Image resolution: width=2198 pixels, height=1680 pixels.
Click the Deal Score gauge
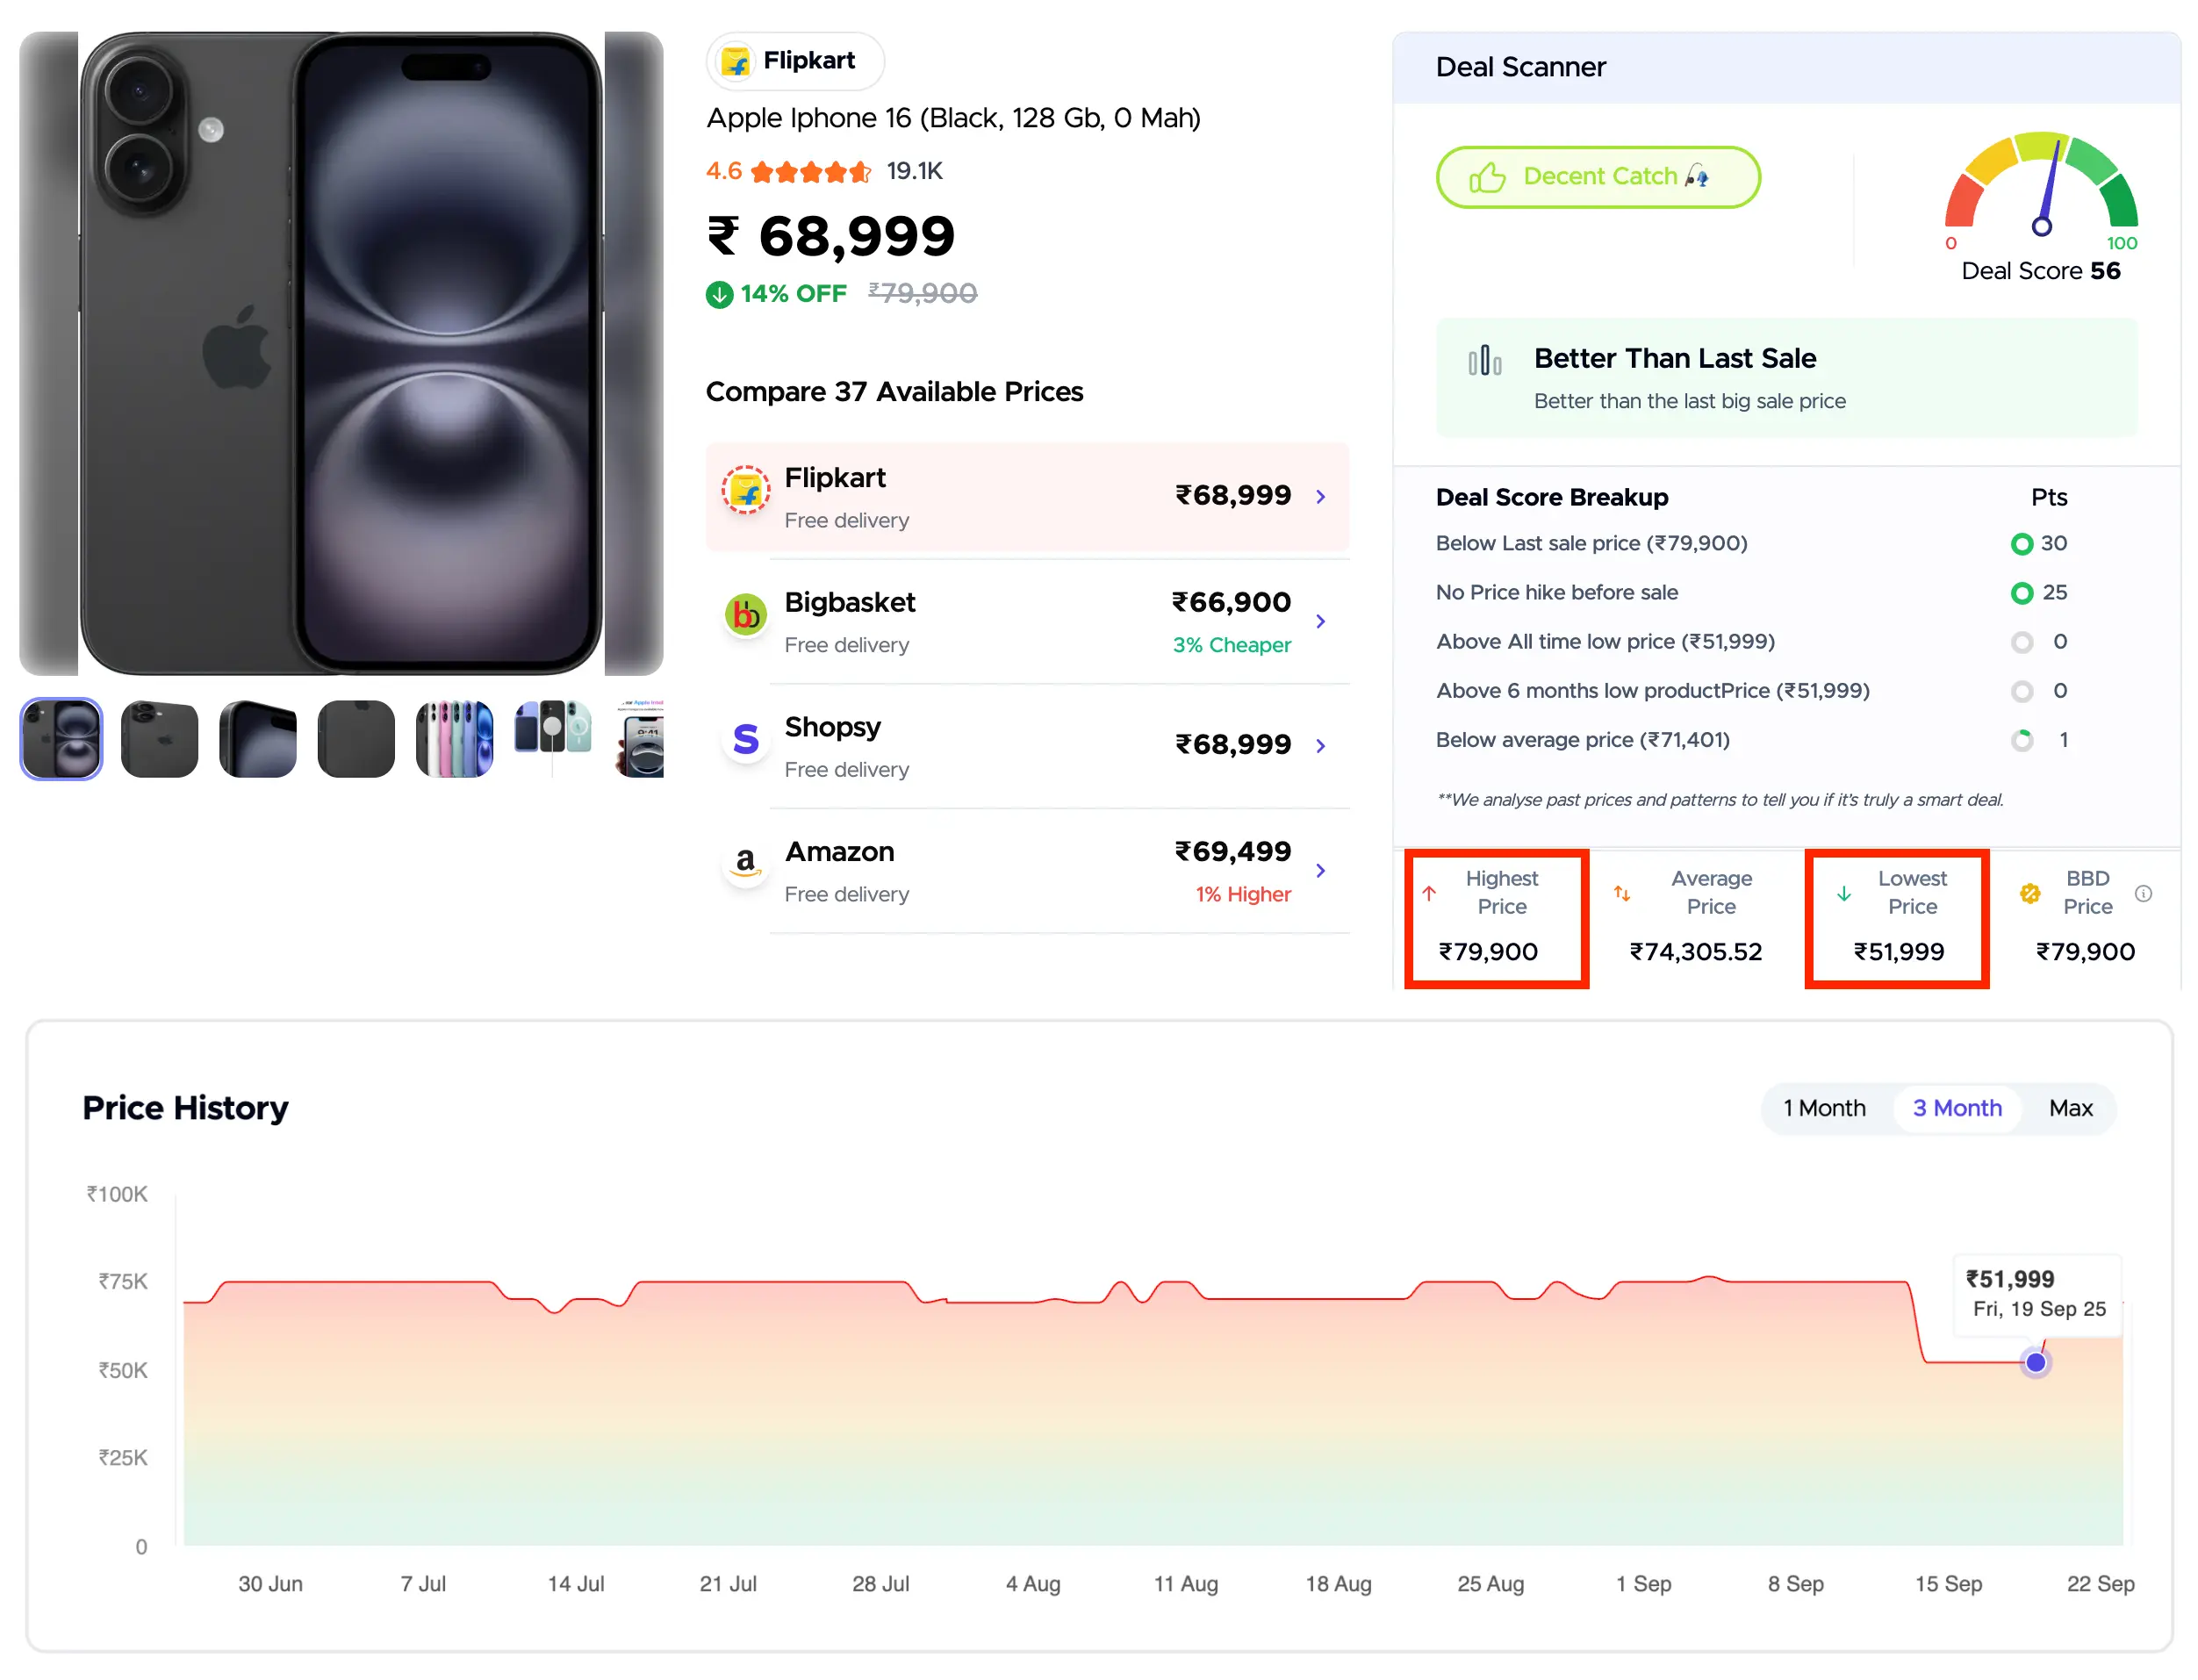click(2040, 195)
